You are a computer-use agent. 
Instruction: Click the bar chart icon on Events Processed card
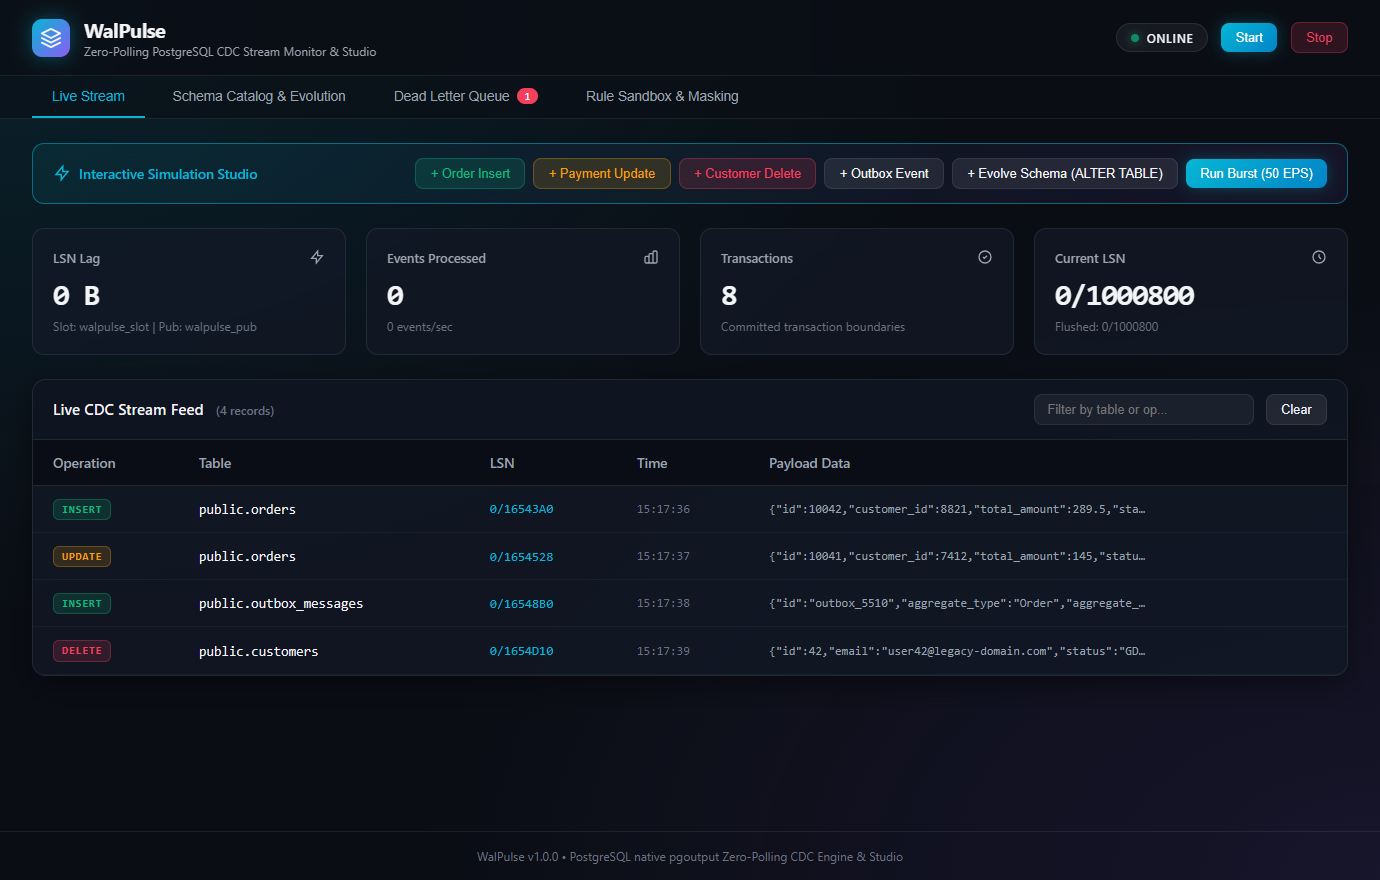pyautogui.click(x=651, y=257)
